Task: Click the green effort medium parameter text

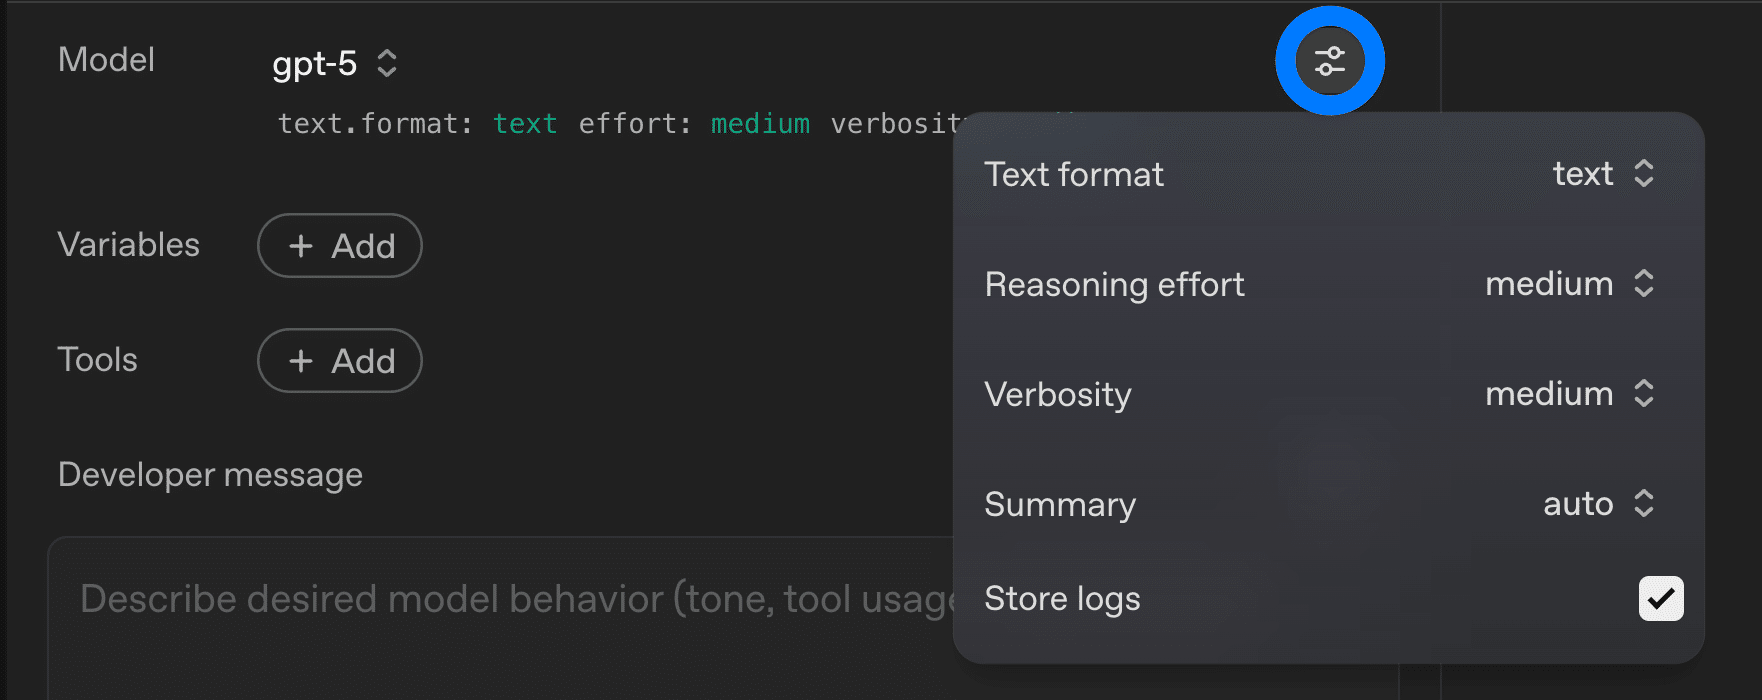Action: coord(760,124)
